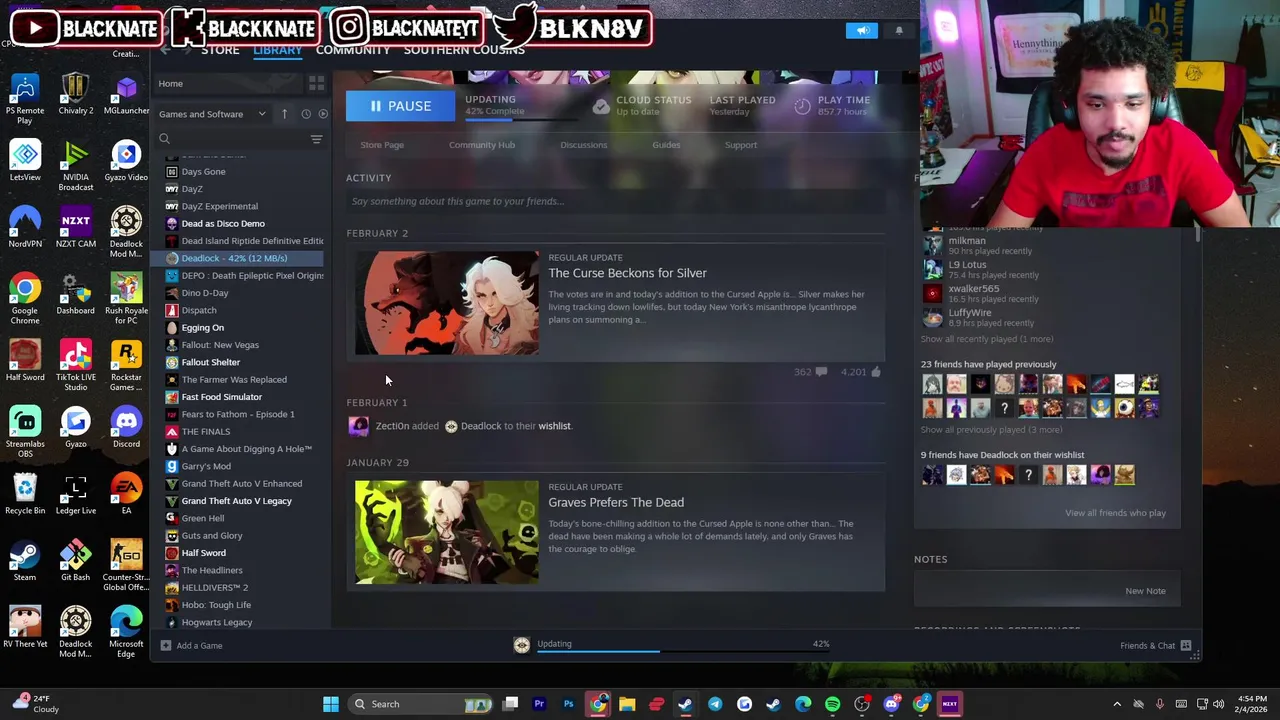Open the Community Hub link

coord(482,145)
